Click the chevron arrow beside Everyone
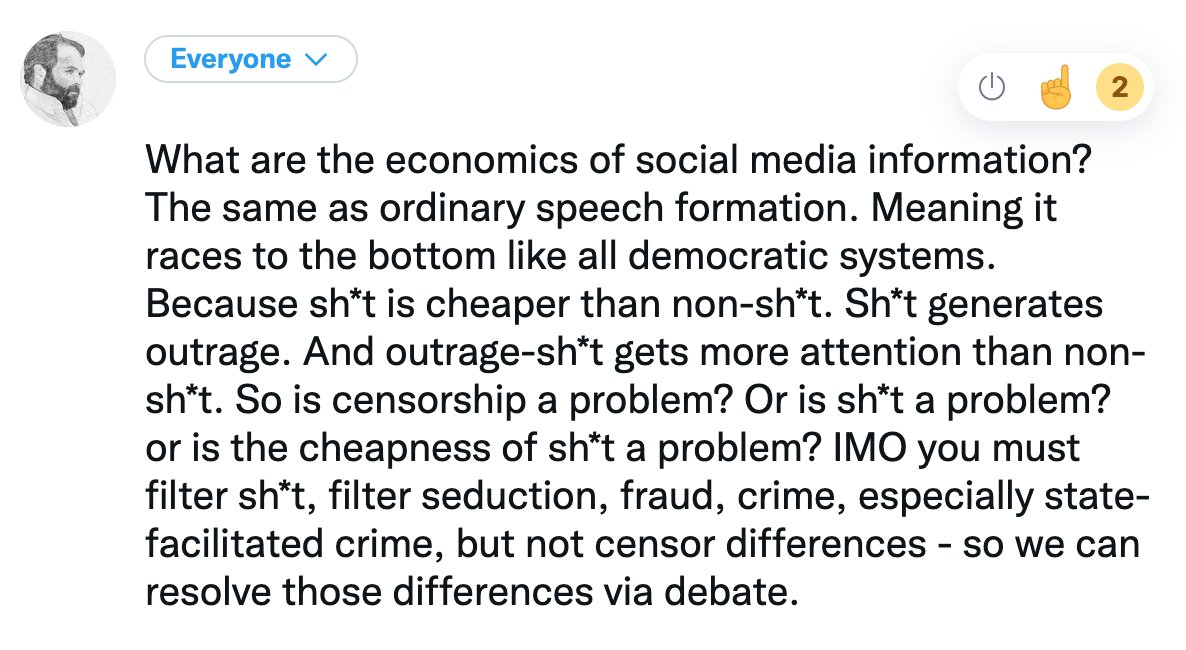This screenshot has height=650, width=1186. point(315,60)
